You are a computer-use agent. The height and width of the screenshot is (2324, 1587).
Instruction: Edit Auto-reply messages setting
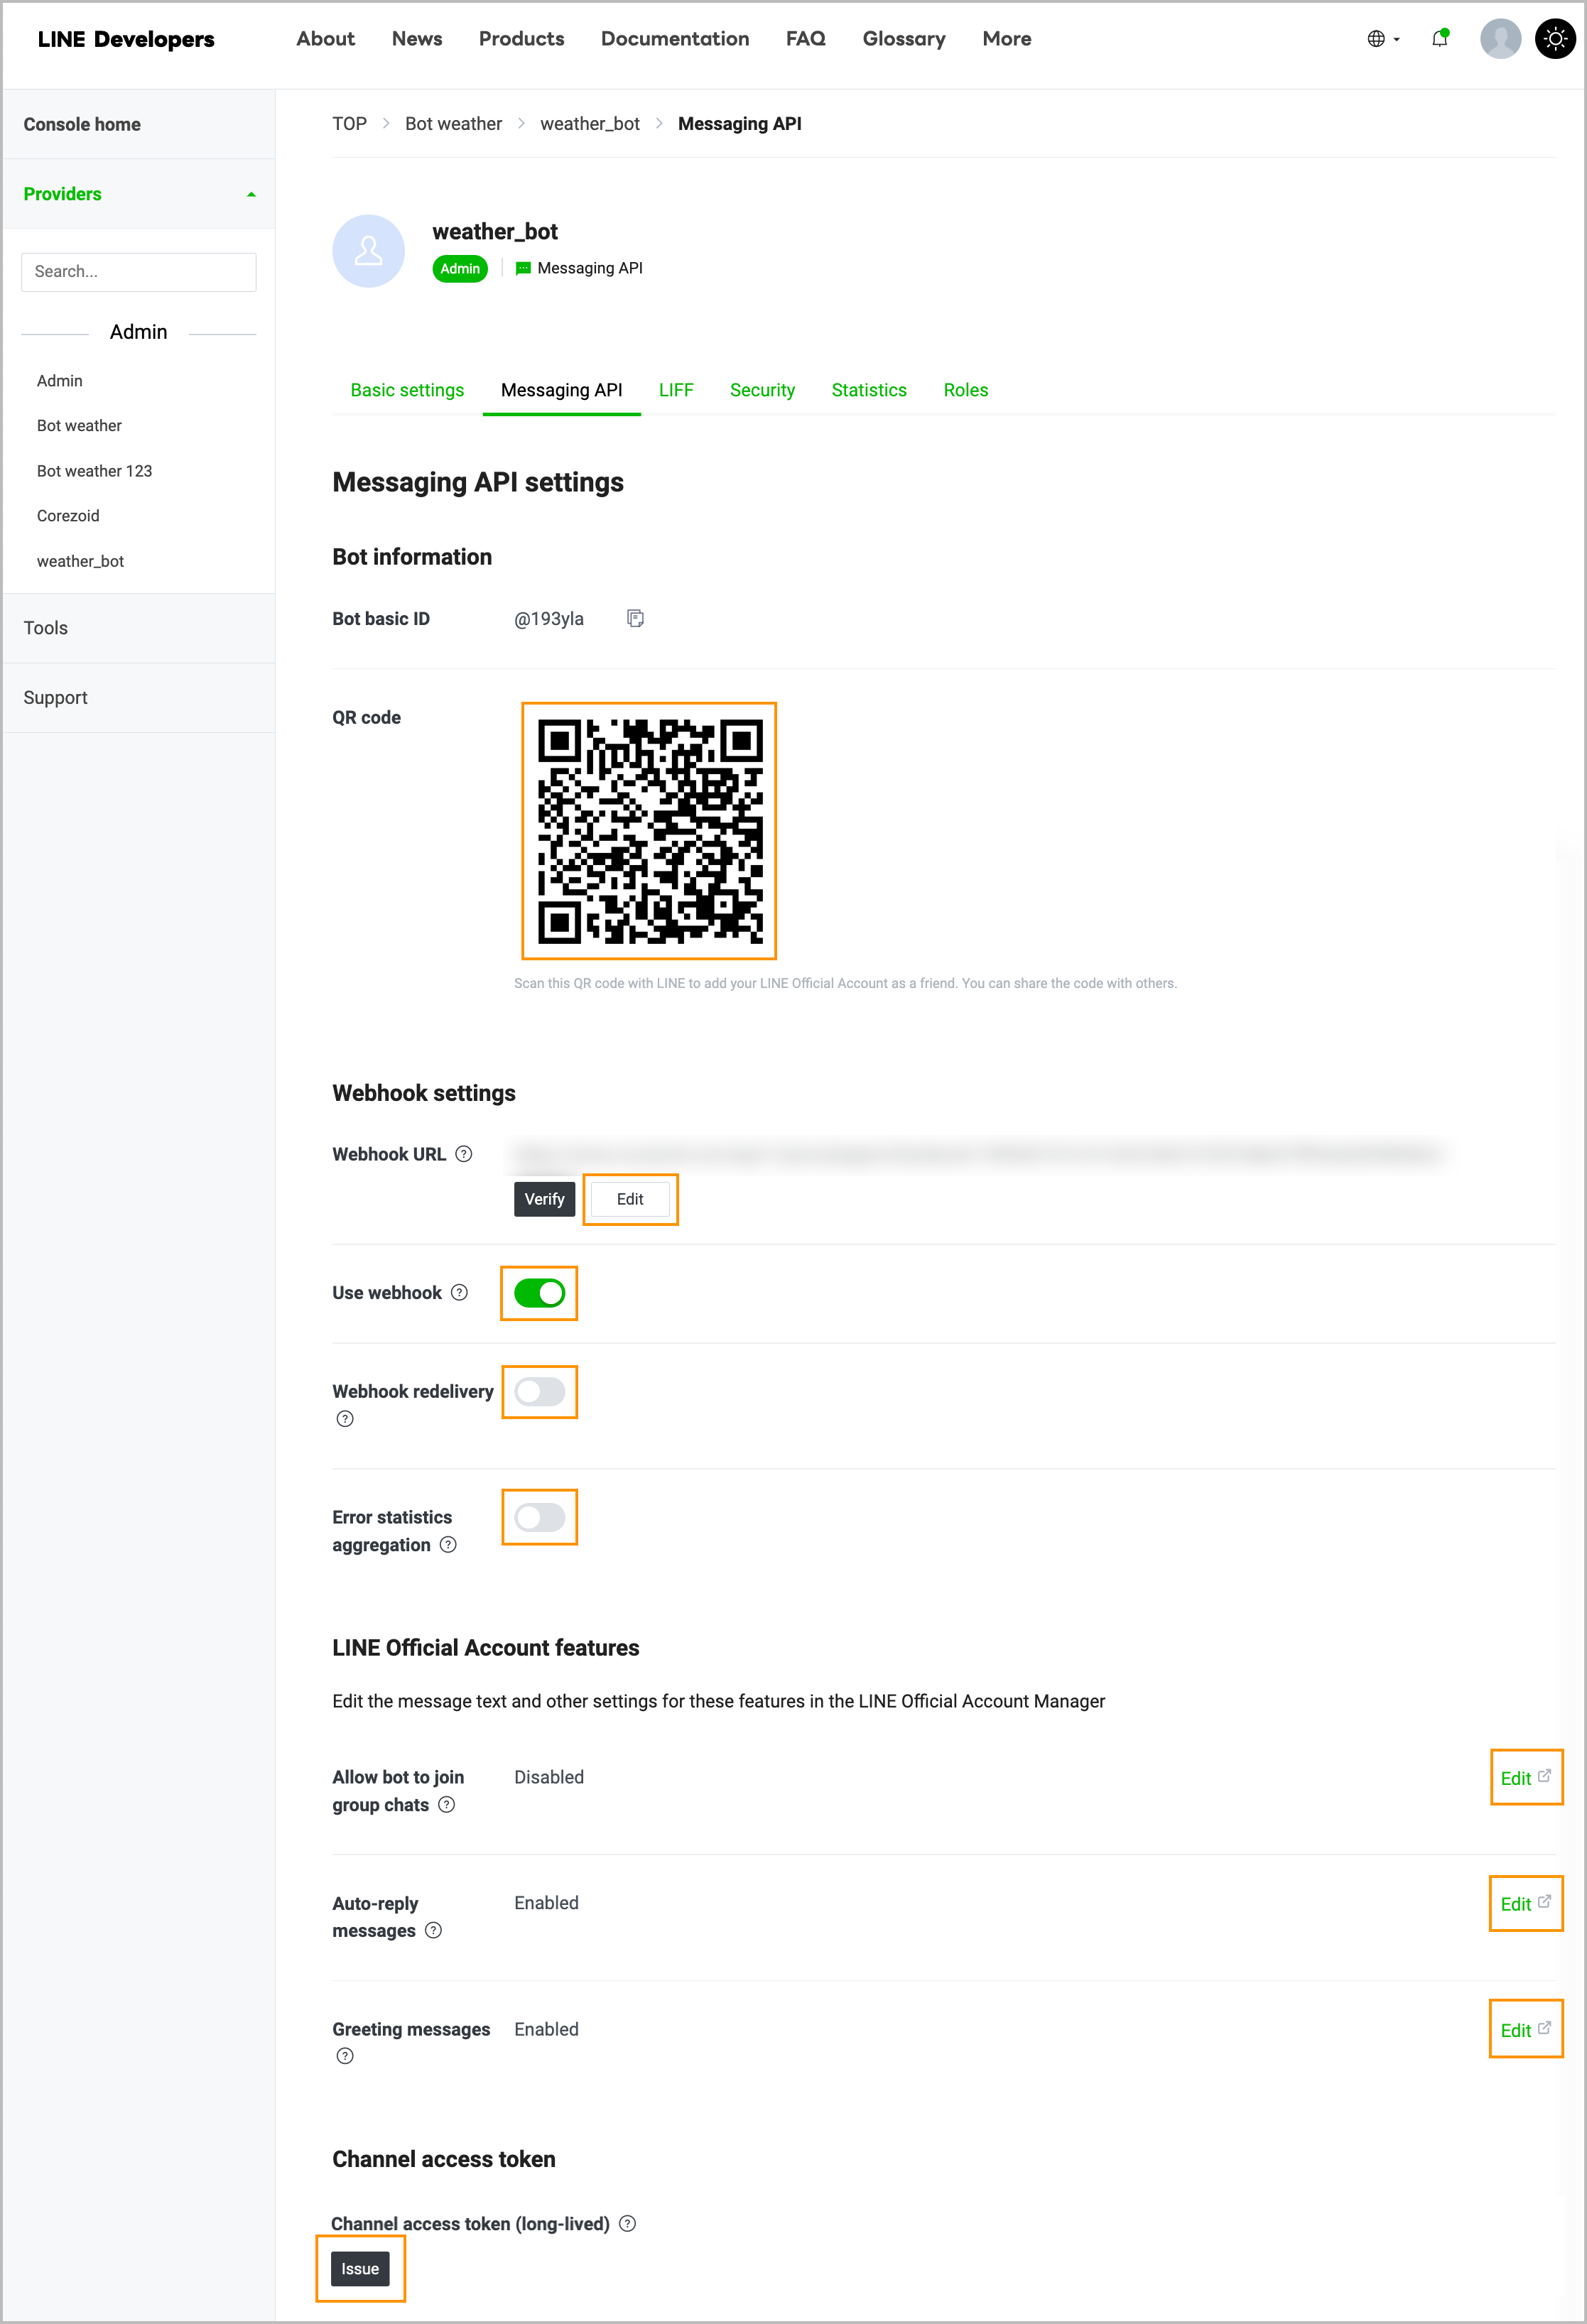1525,1903
